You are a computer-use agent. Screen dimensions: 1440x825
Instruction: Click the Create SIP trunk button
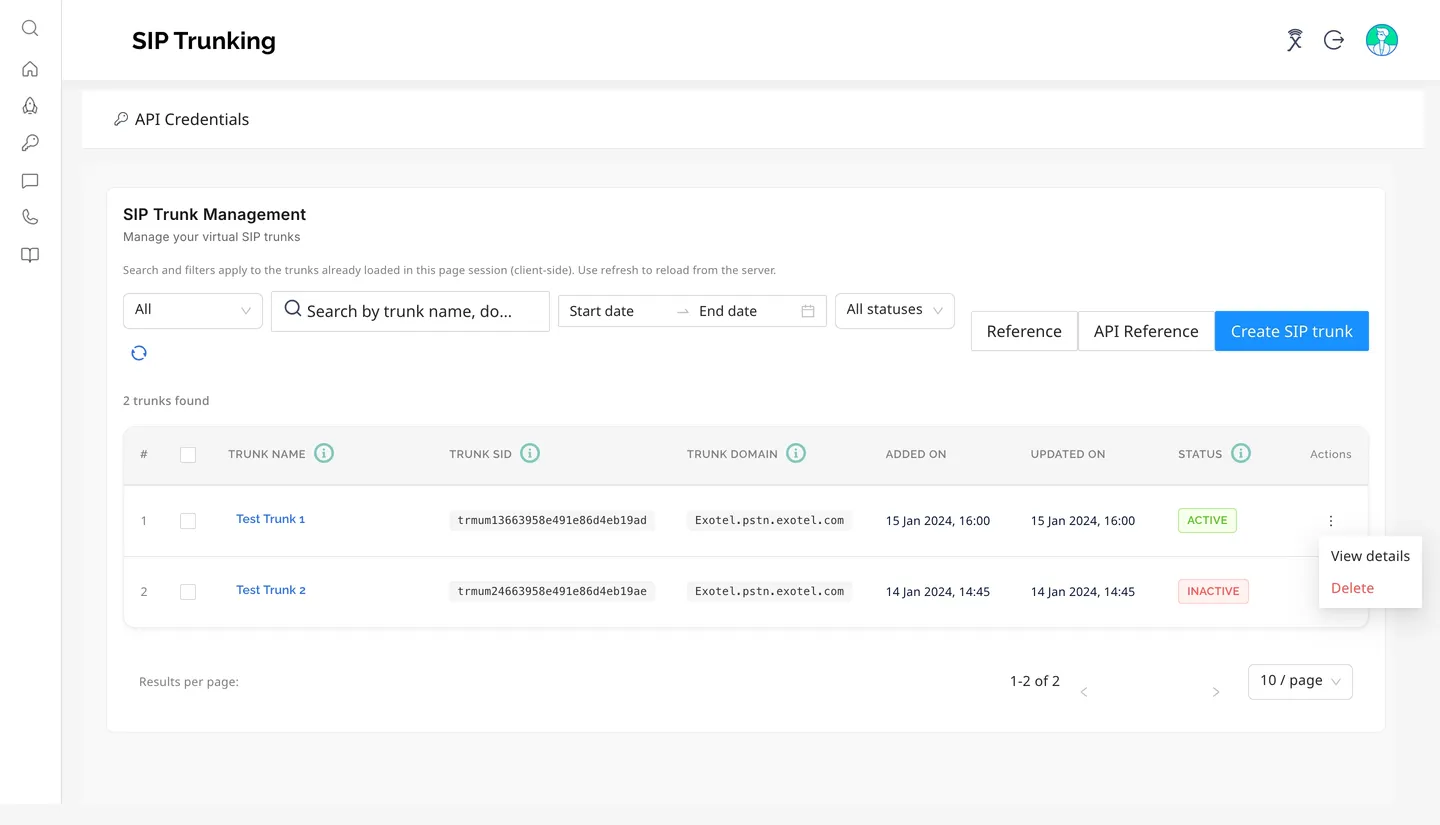(1292, 331)
